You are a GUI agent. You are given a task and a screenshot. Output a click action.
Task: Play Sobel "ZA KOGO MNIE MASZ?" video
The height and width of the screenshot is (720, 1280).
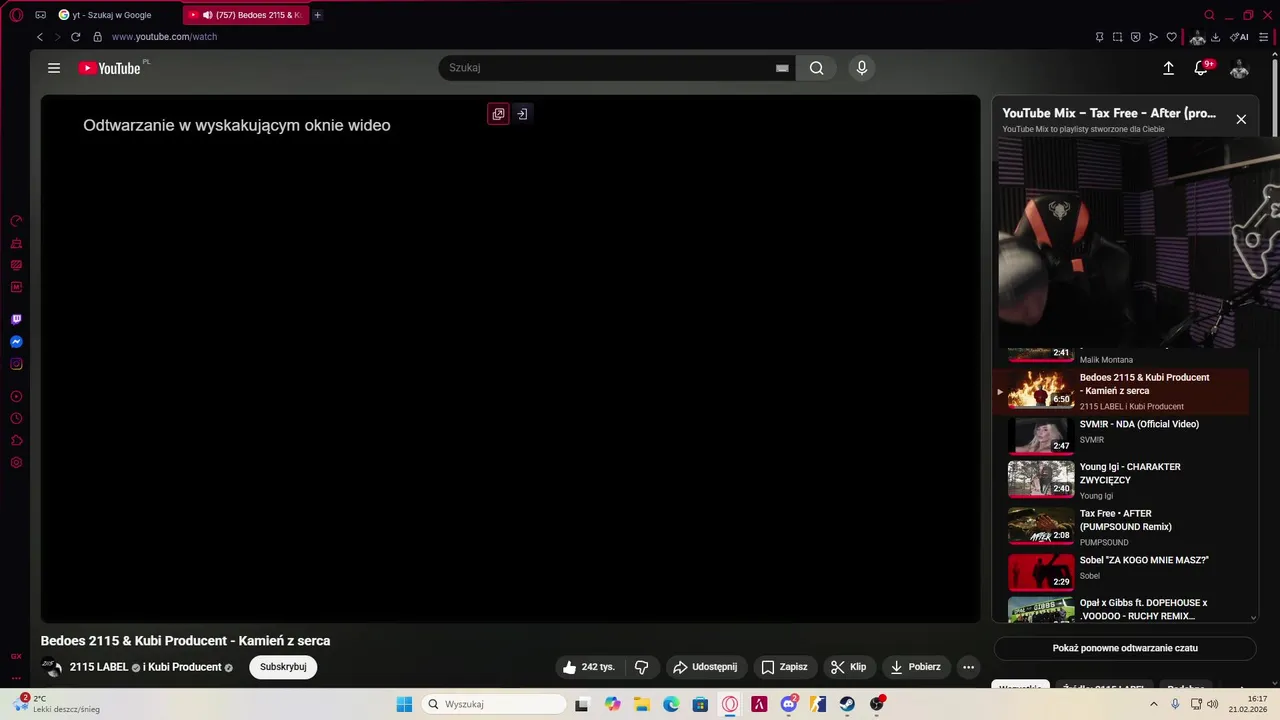coord(1121,571)
